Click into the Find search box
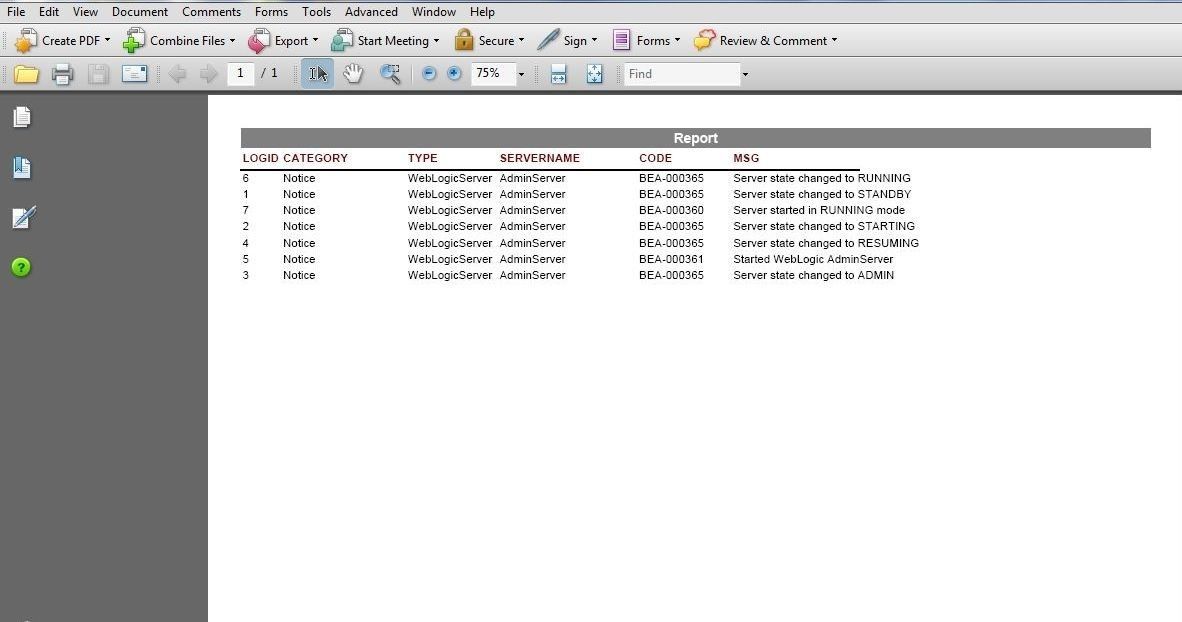1182x622 pixels. tap(681, 74)
